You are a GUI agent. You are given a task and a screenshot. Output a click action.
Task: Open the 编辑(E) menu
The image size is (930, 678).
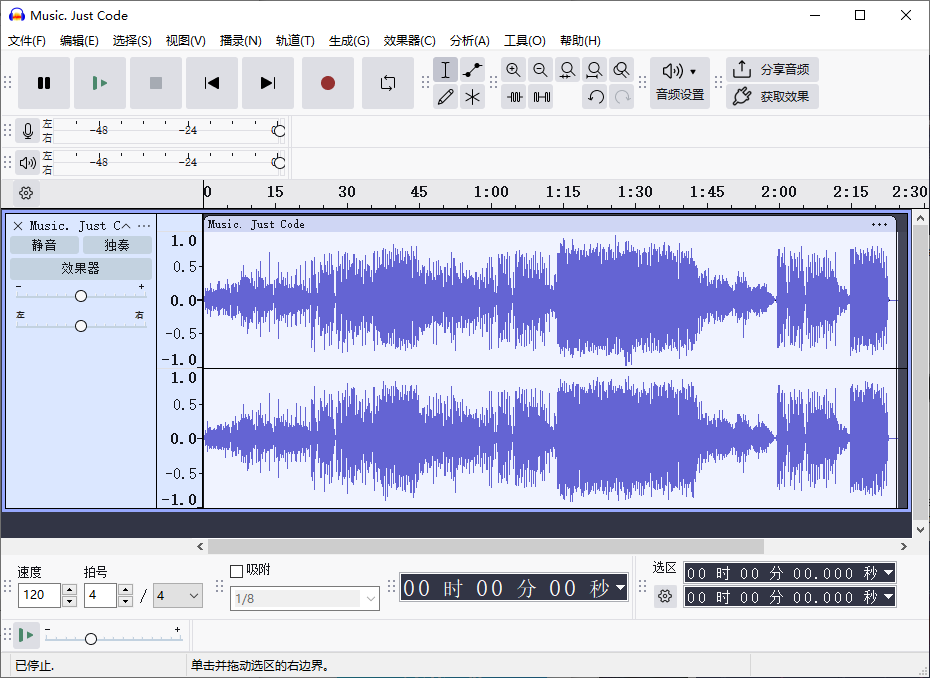coord(79,41)
